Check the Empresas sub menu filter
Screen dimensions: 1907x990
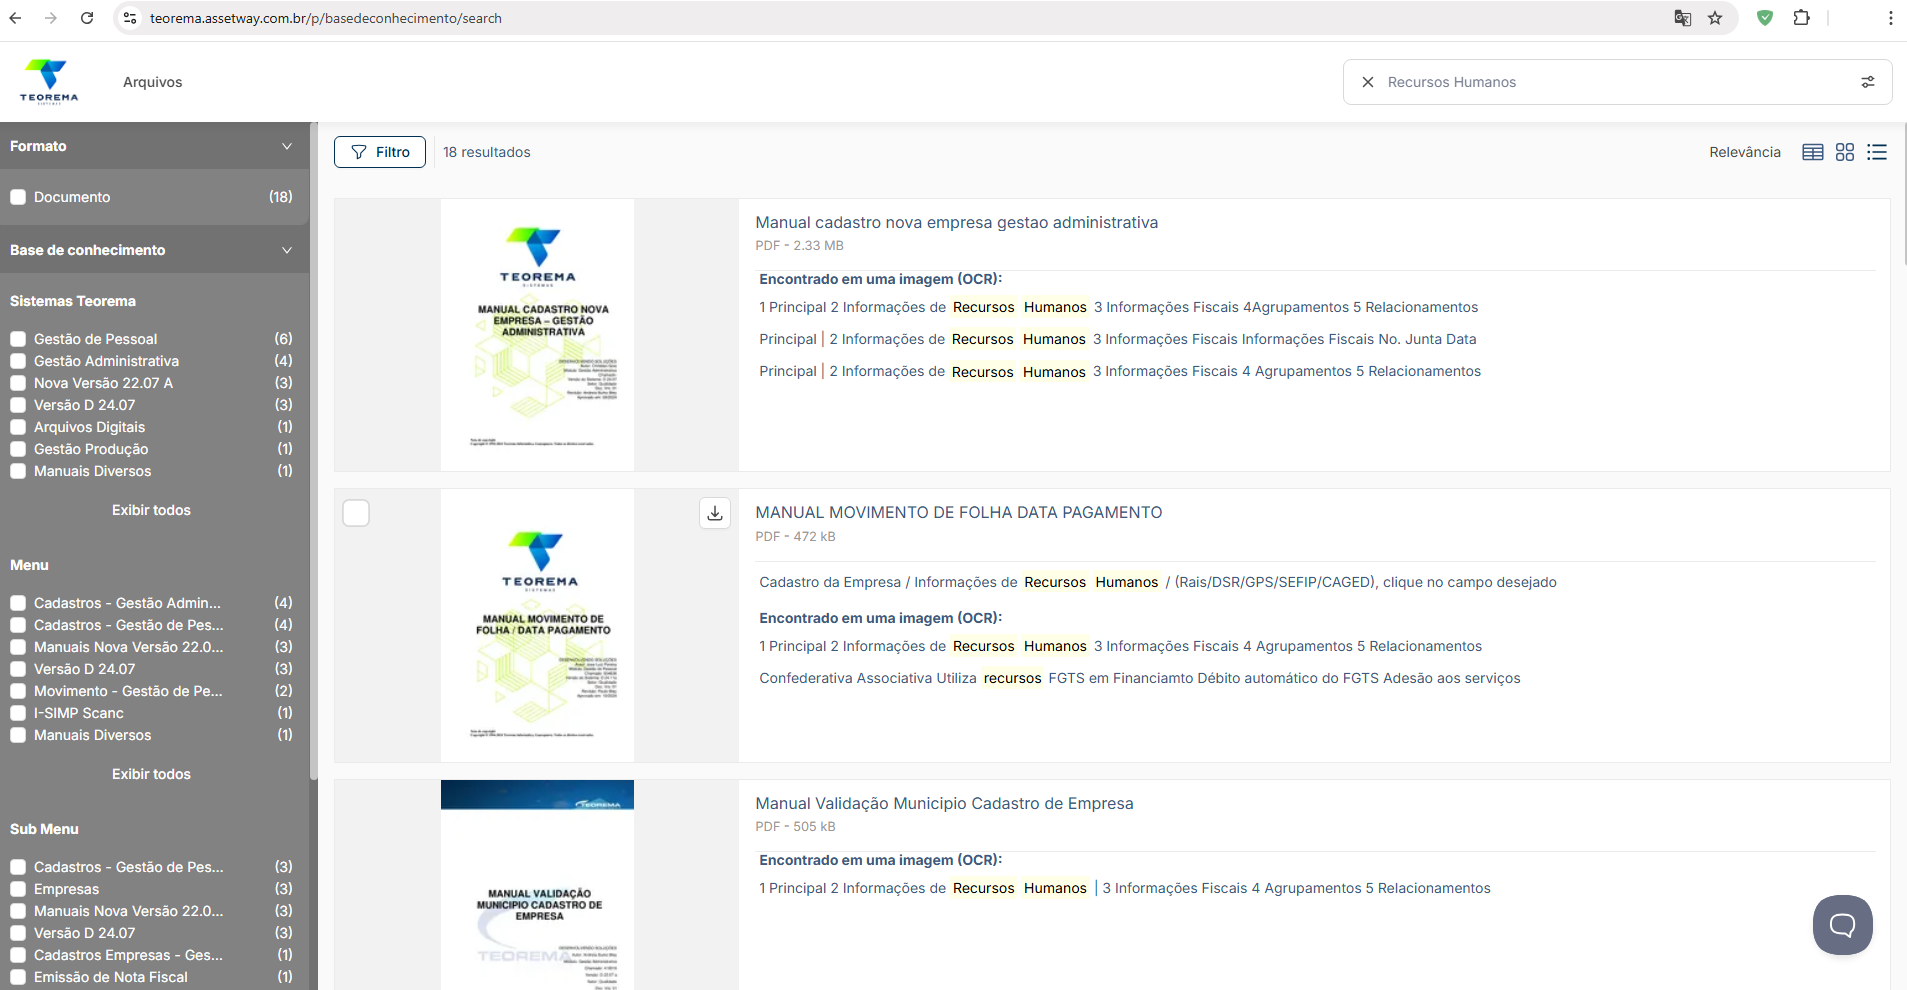18,889
